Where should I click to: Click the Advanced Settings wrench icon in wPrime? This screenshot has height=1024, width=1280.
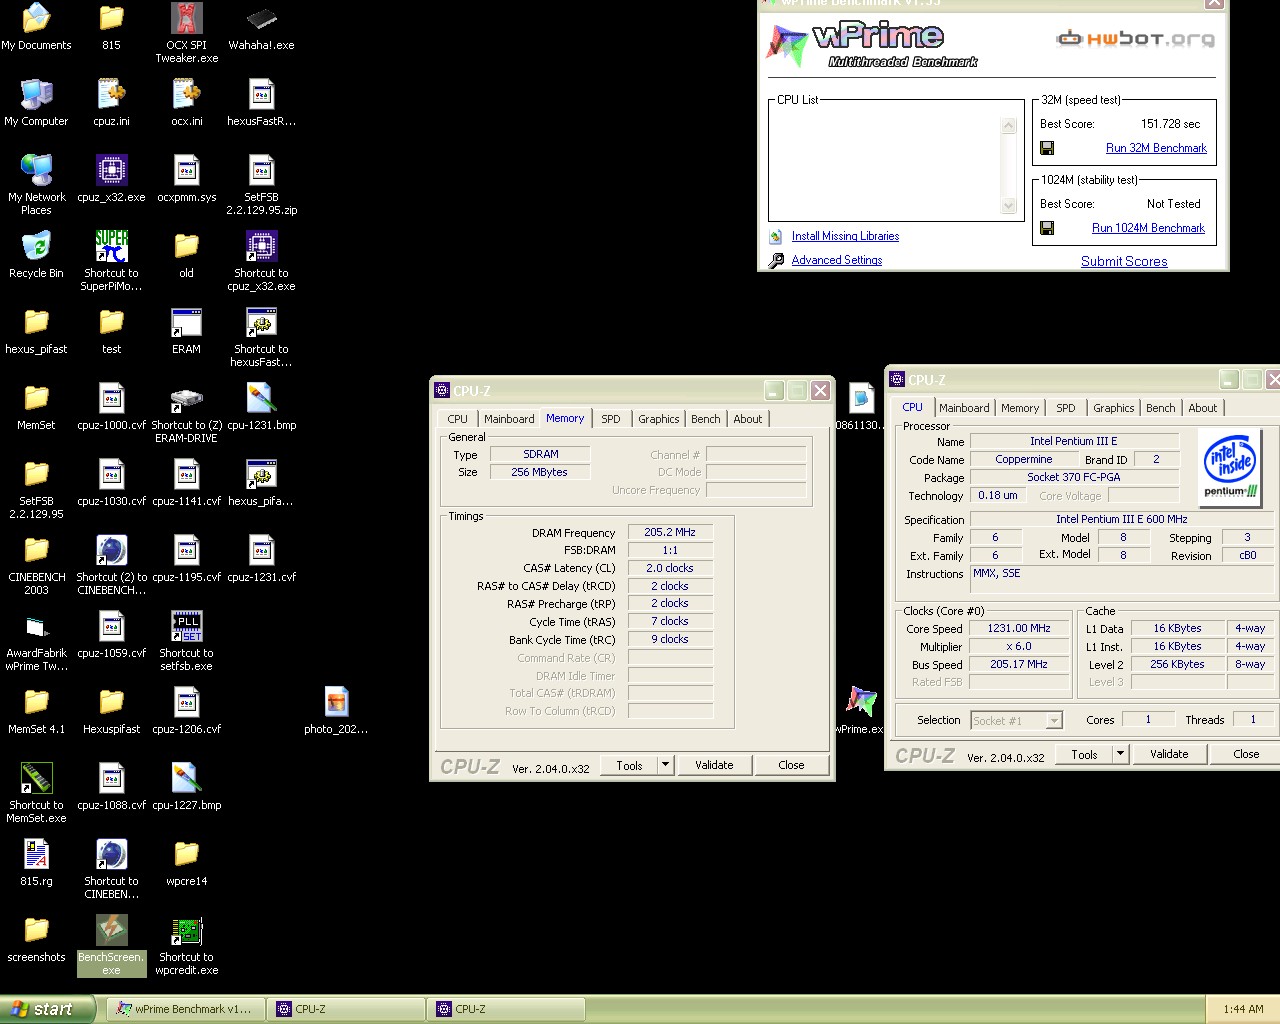click(776, 260)
